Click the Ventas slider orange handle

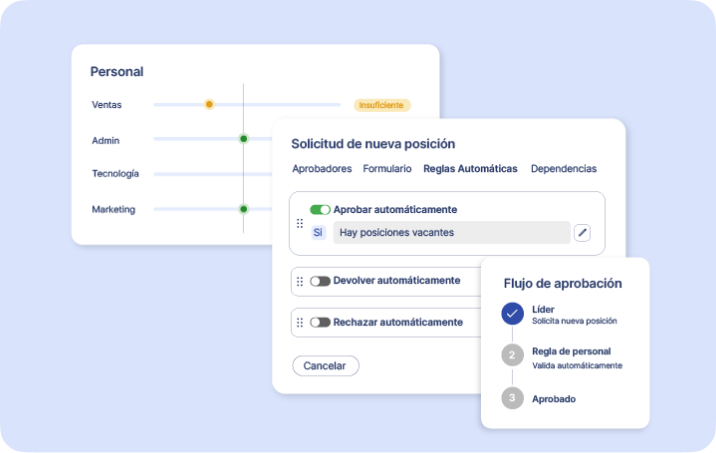tap(209, 105)
